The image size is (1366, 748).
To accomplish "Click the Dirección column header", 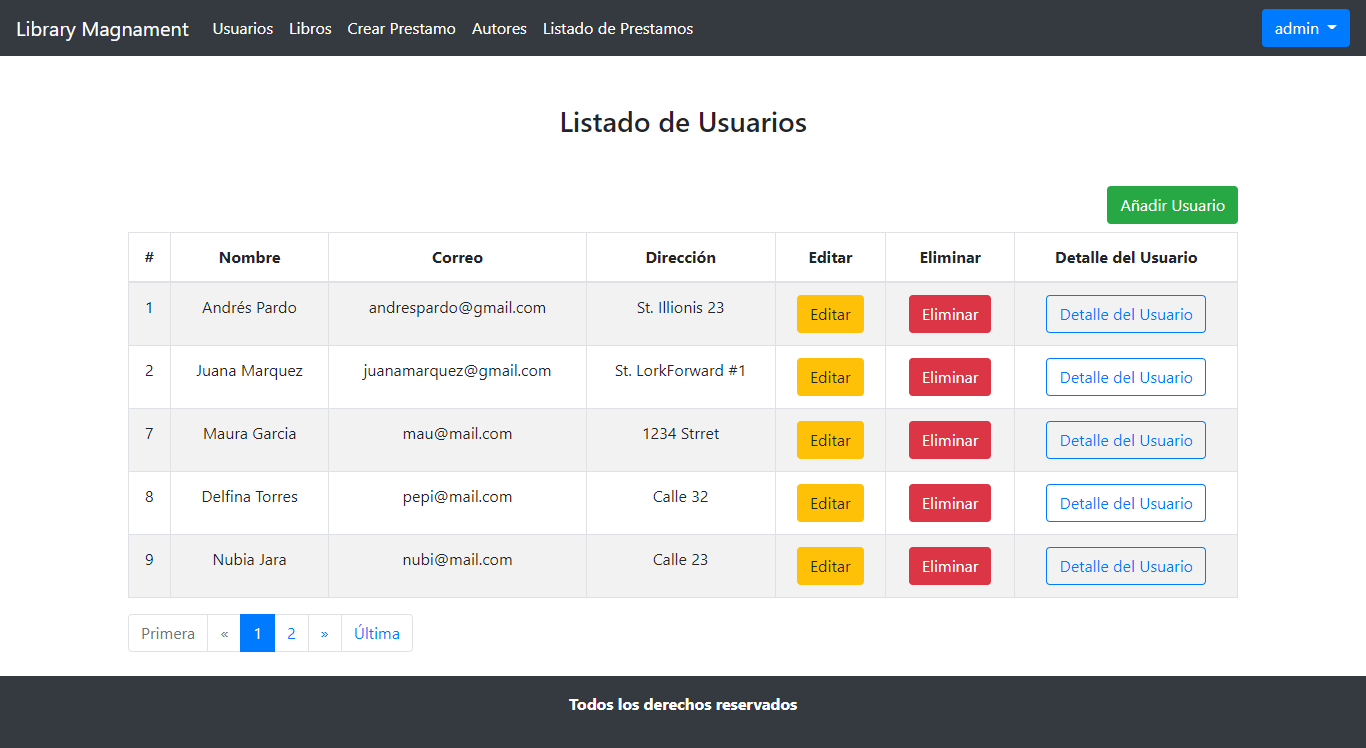I will tap(680, 258).
